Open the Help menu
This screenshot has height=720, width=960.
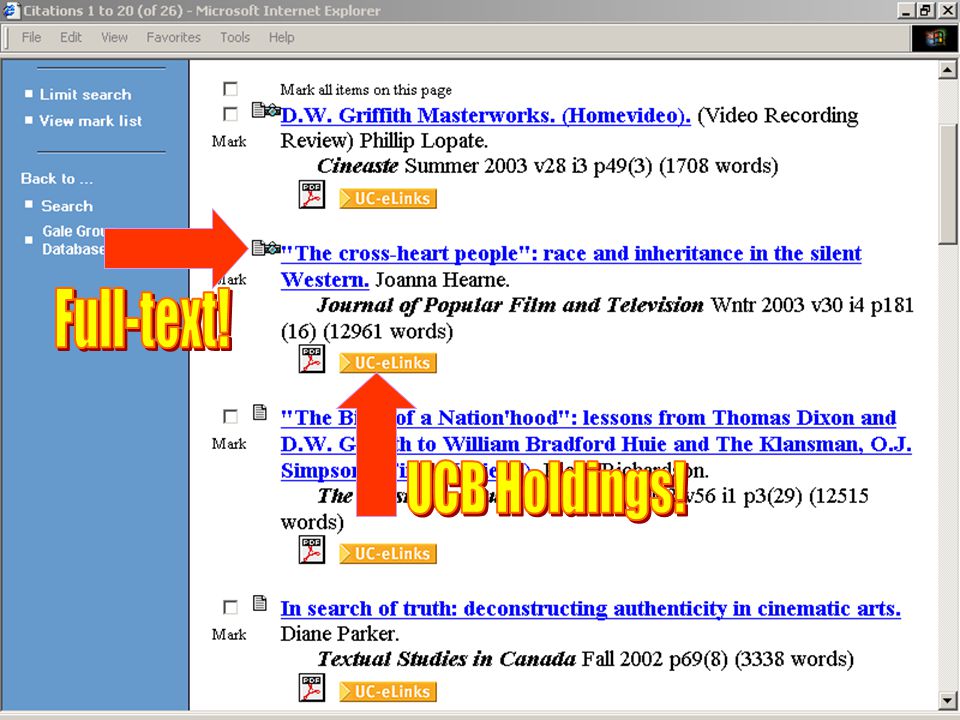(281, 37)
